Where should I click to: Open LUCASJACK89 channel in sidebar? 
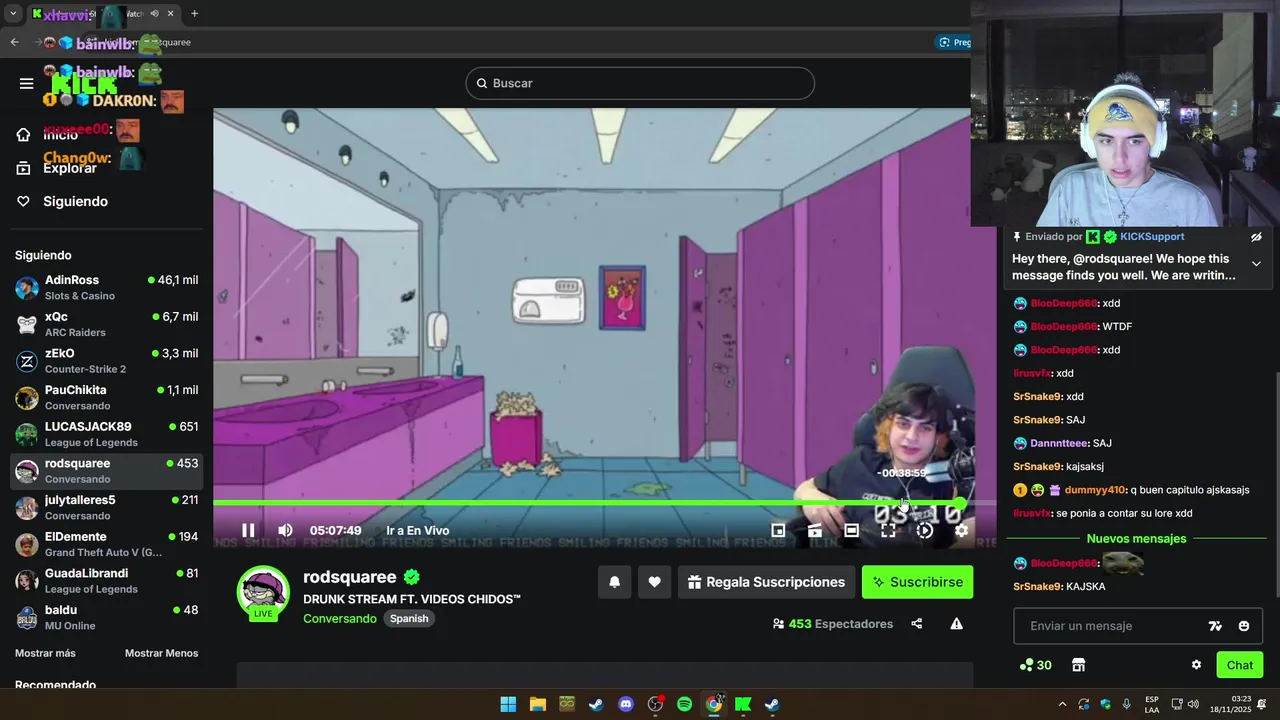point(106,434)
